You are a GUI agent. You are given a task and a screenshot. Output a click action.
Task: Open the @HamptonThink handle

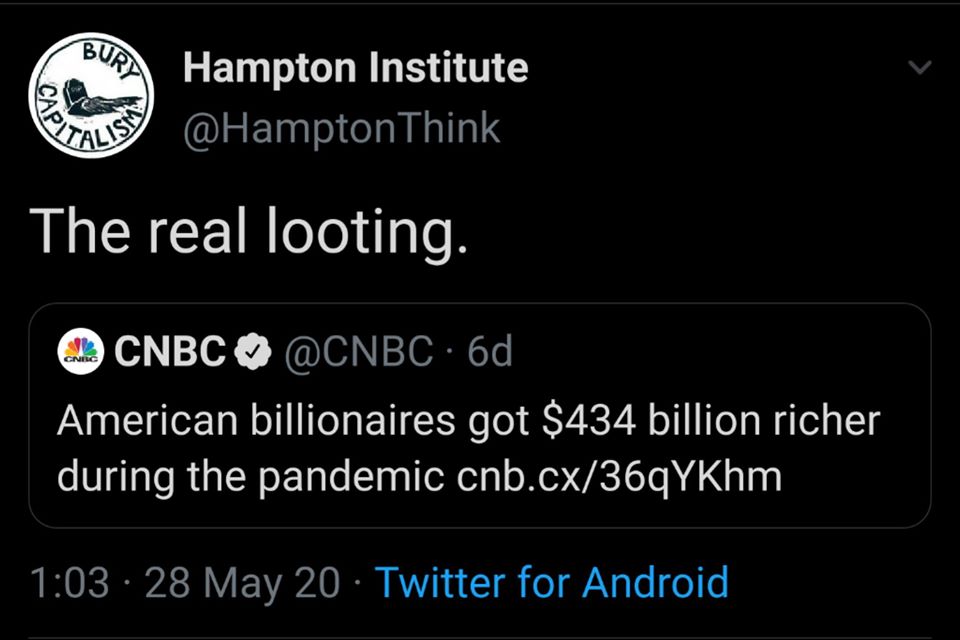pos(342,129)
